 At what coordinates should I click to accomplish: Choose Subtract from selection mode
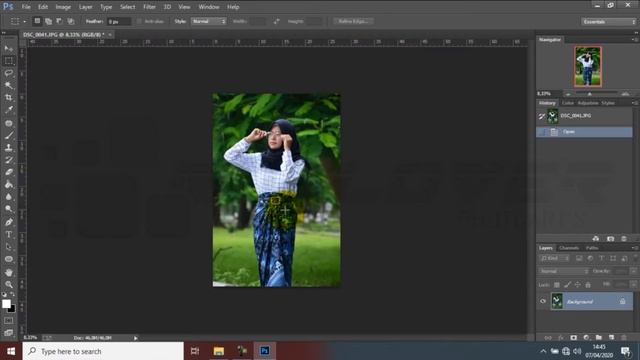(x=59, y=21)
